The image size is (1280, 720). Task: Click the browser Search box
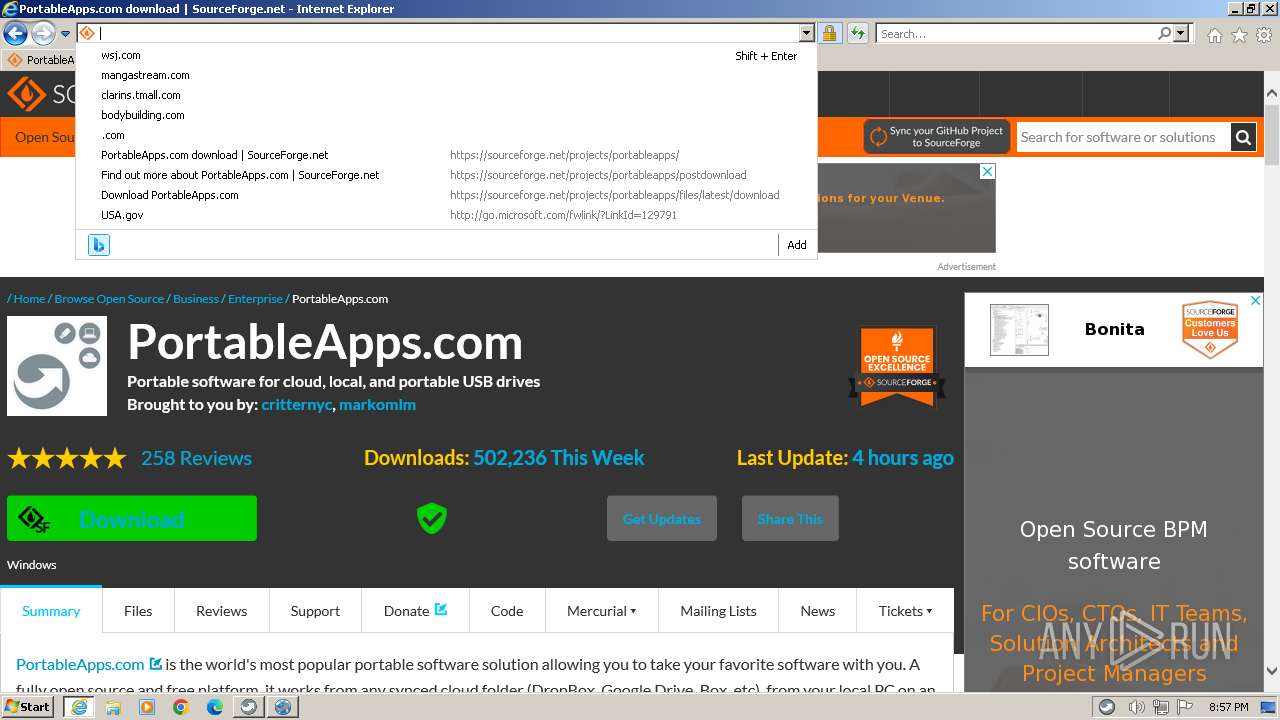[x=1017, y=33]
